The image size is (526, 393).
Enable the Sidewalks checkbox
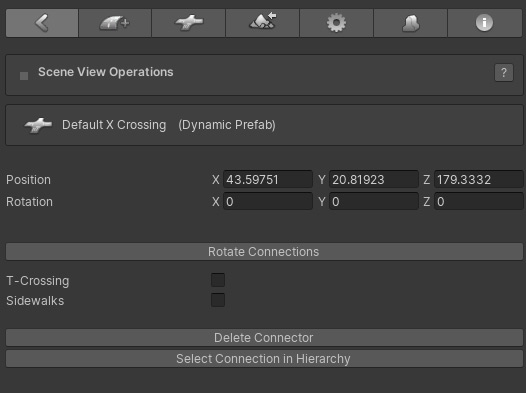pos(218,300)
